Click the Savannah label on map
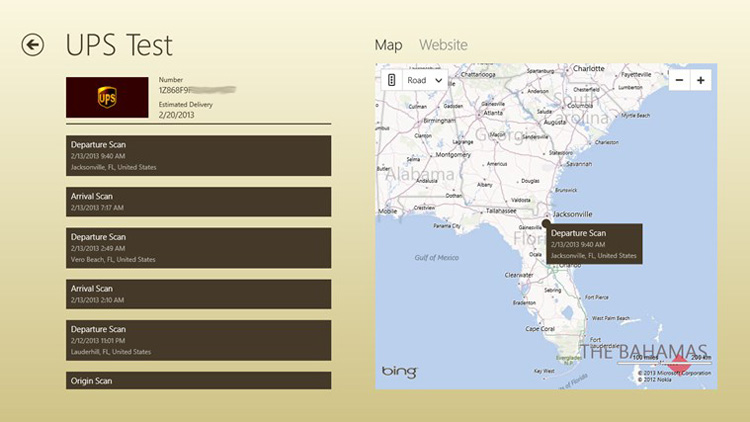750x422 pixels. 579,164
